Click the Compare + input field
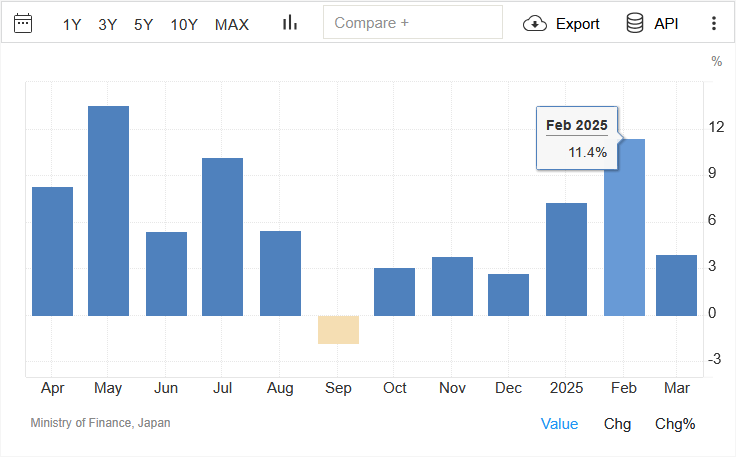Image resolution: width=736 pixels, height=457 pixels. (x=412, y=23)
